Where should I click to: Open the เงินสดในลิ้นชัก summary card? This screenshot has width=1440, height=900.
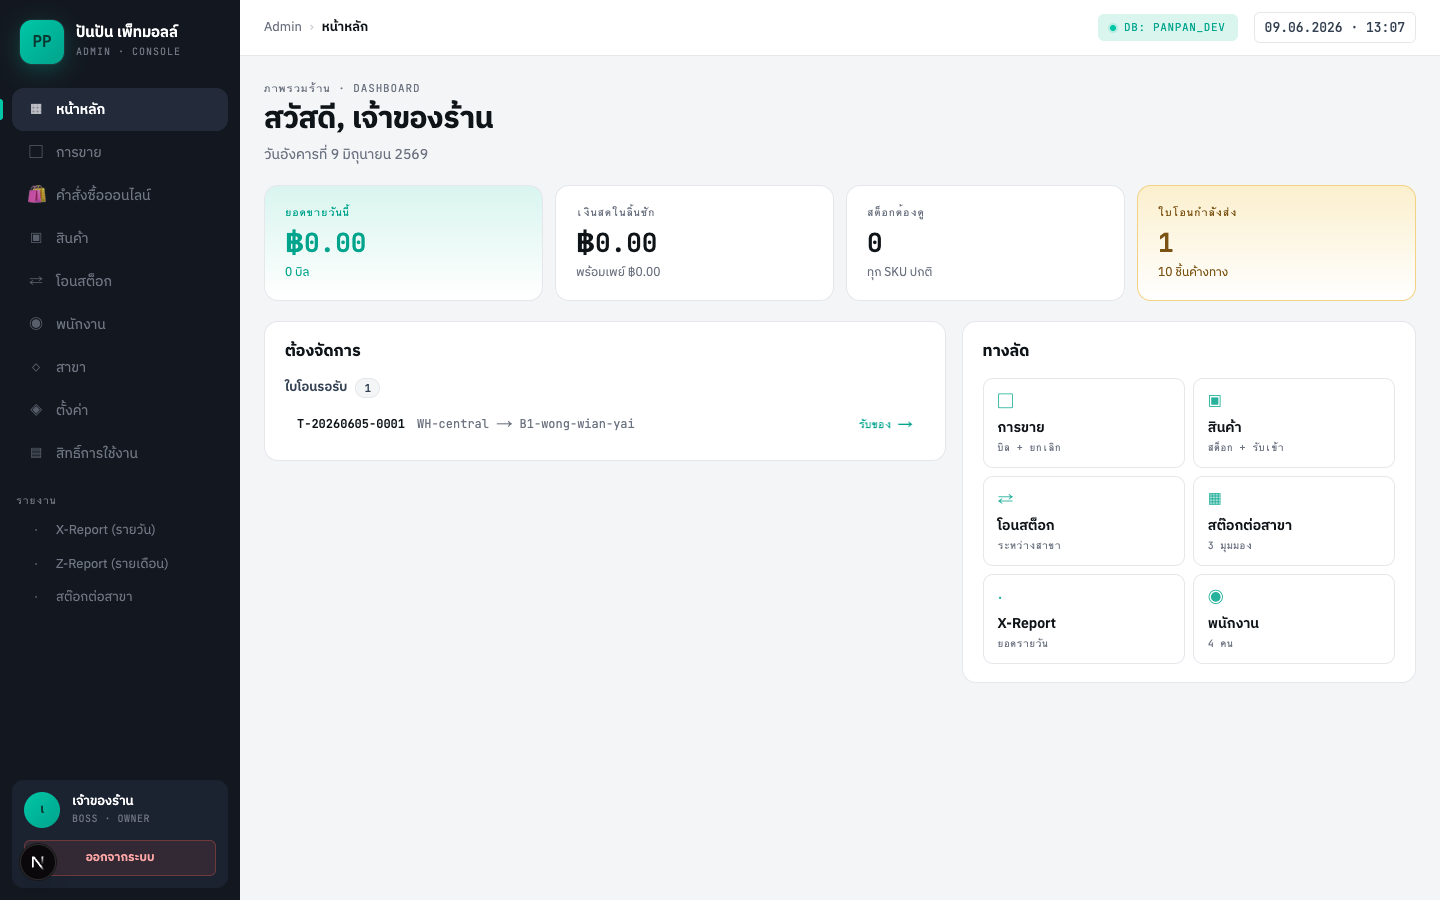point(694,243)
